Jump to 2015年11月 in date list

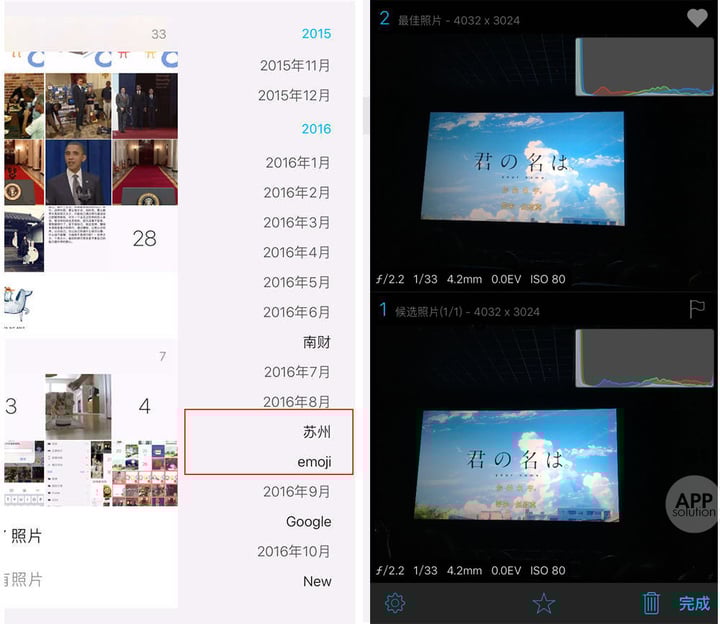pyautogui.click(x=295, y=66)
